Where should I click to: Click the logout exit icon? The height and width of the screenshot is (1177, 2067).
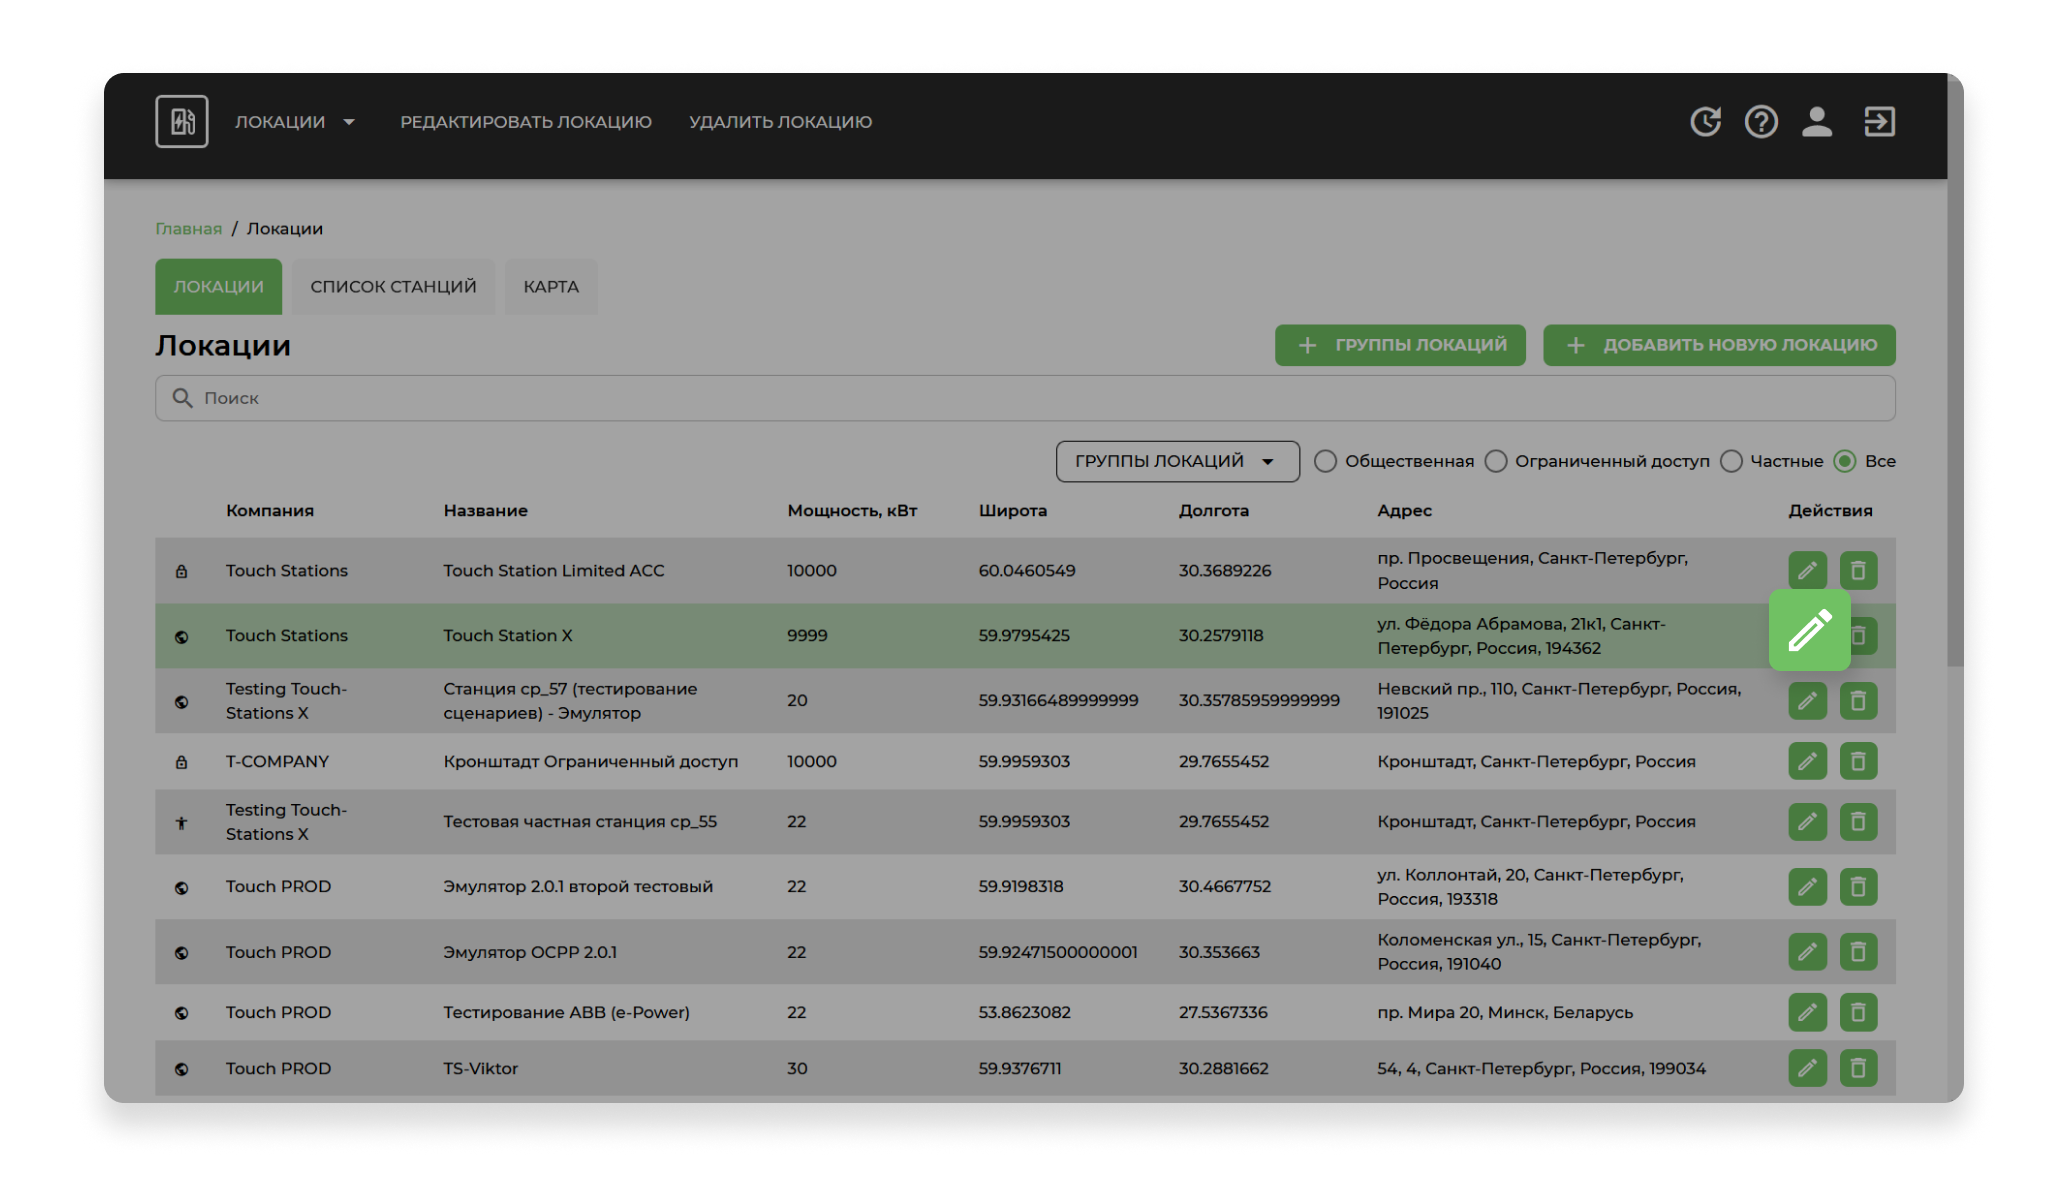click(x=1879, y=121)
